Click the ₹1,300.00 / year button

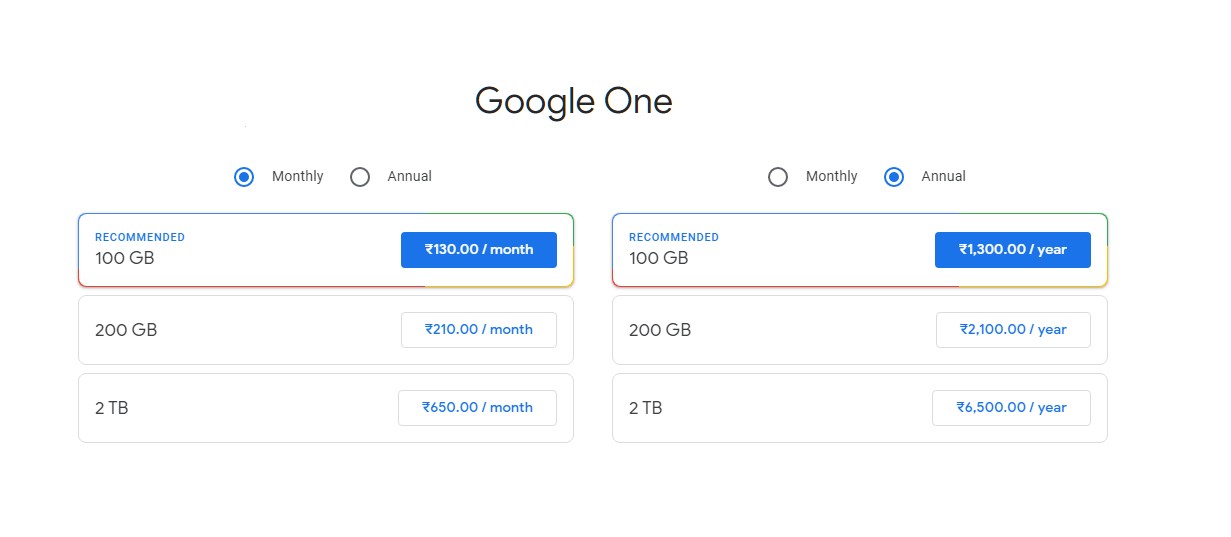tap(1013, 250)
